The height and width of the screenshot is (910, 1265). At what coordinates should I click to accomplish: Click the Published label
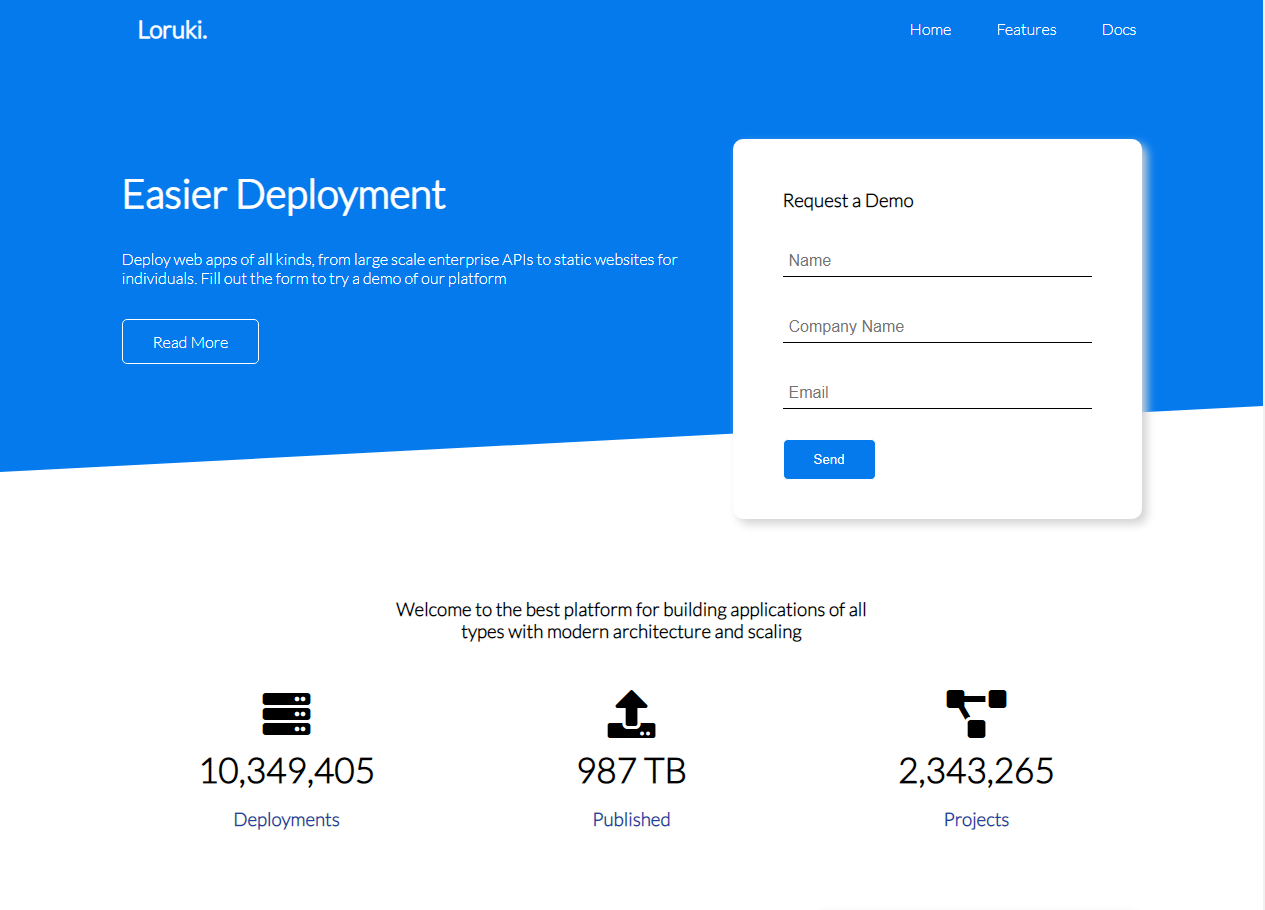631,820
